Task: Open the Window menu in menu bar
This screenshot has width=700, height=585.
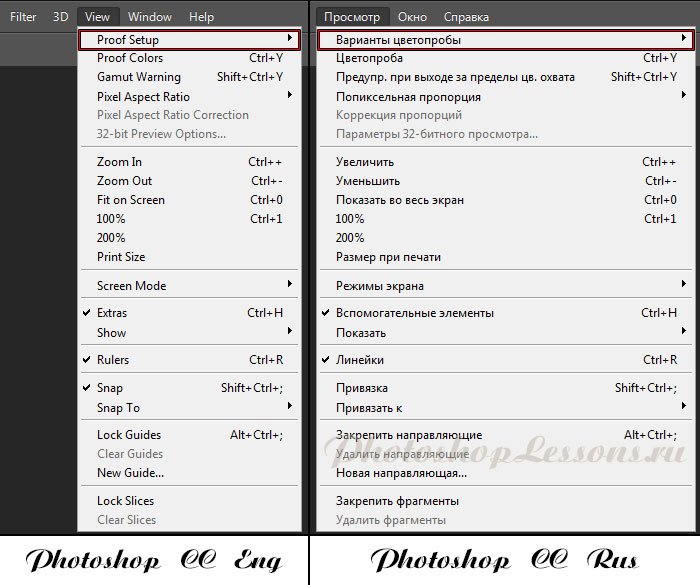Action: point(150,17)
